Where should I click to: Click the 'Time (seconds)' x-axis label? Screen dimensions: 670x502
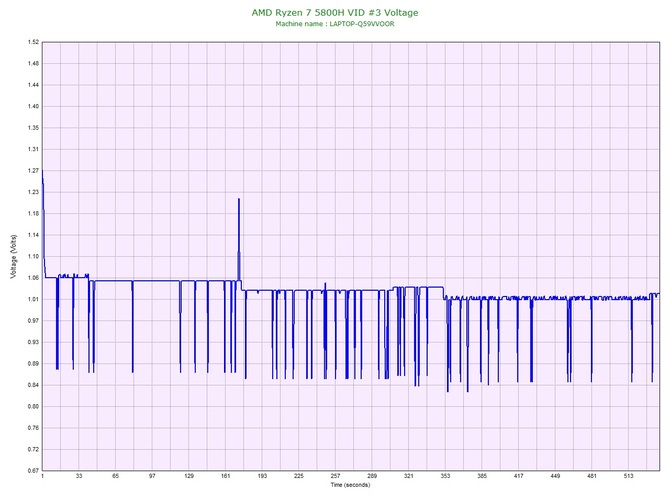[x=350, y=485]
